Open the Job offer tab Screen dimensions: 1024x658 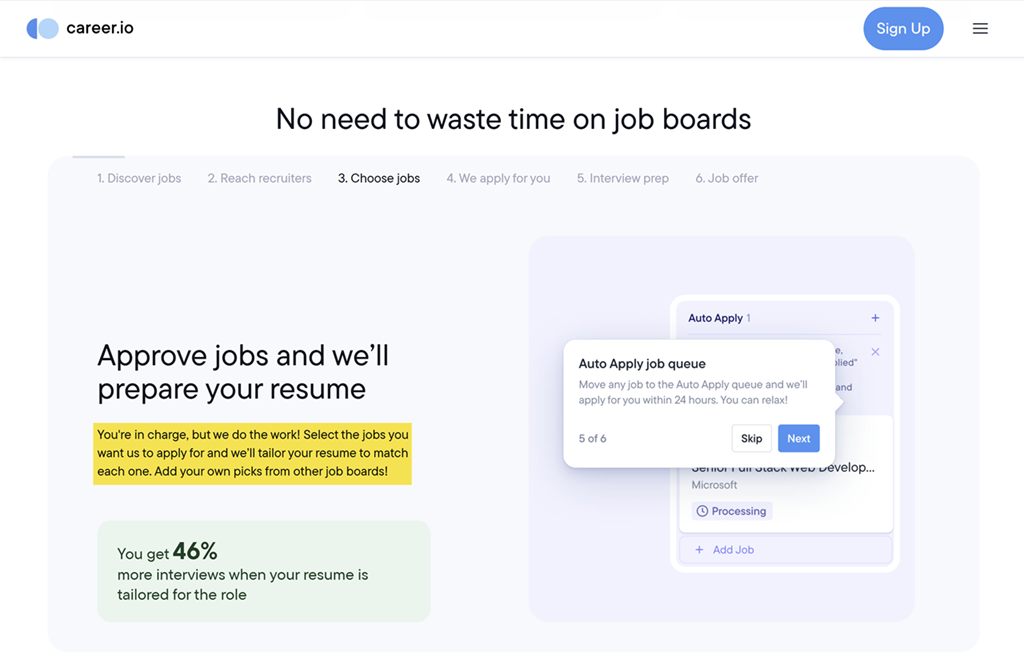(x=727, y=178)
